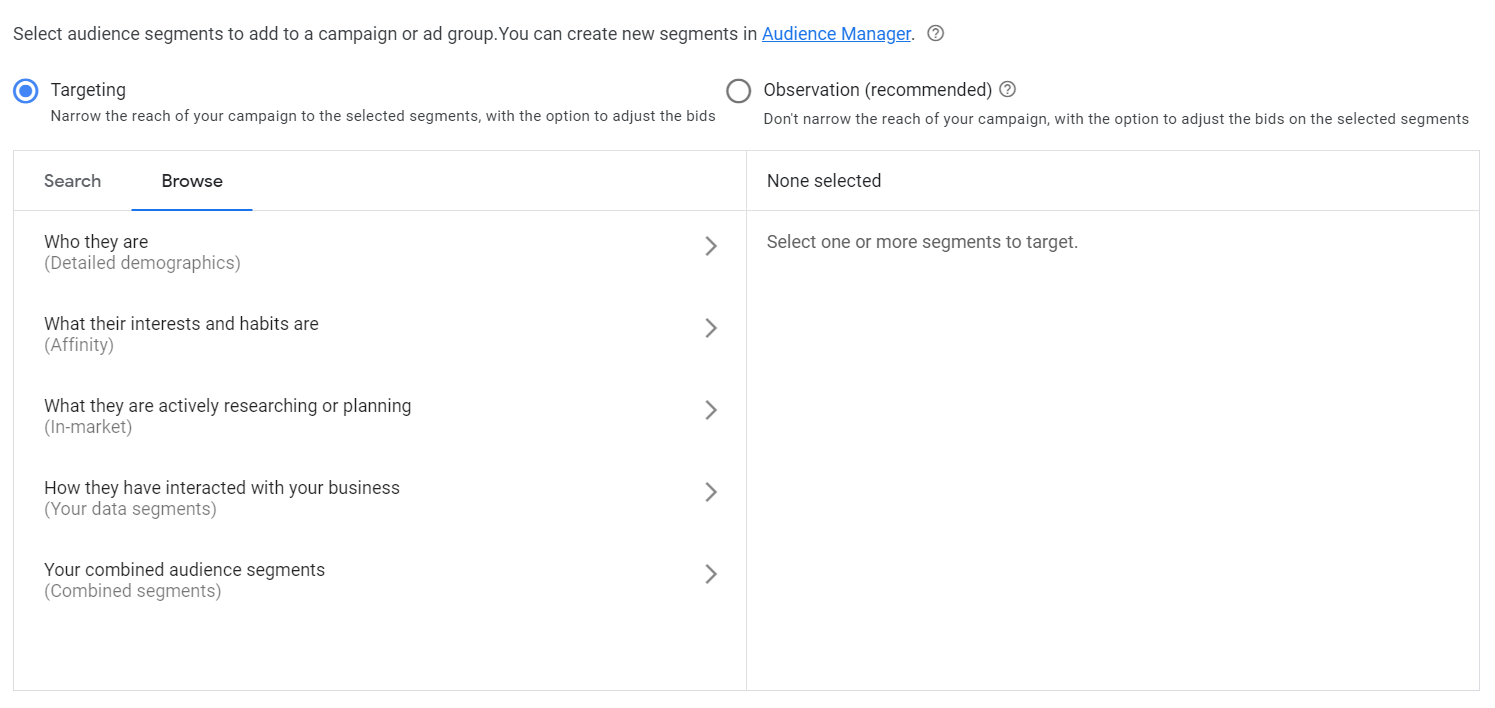This screenshot has height=708, width=1495.
Task: Open the Combined segments category label
Action: point(132,591)
